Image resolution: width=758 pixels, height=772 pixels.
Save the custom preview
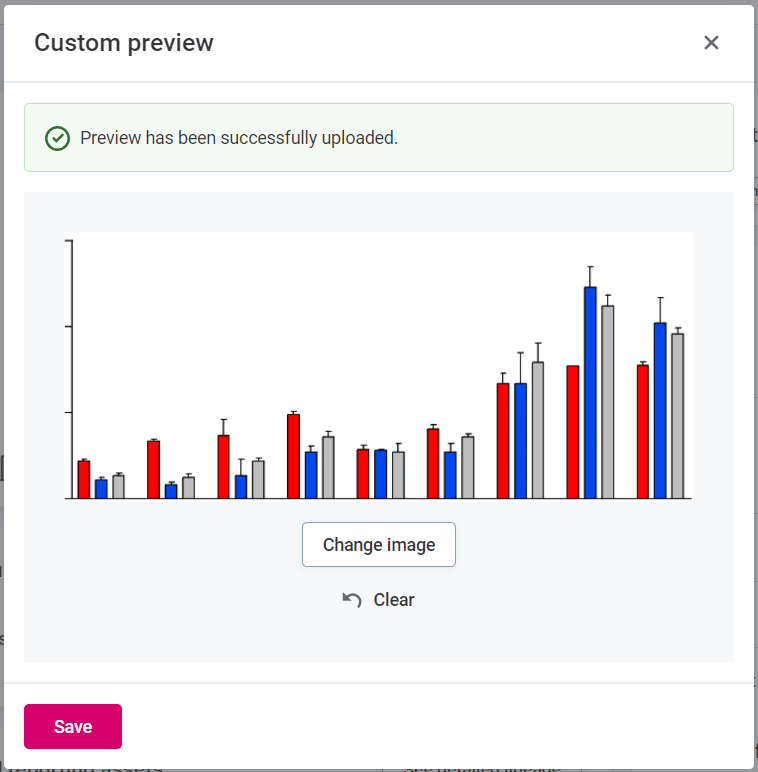(x=73, y=727)
